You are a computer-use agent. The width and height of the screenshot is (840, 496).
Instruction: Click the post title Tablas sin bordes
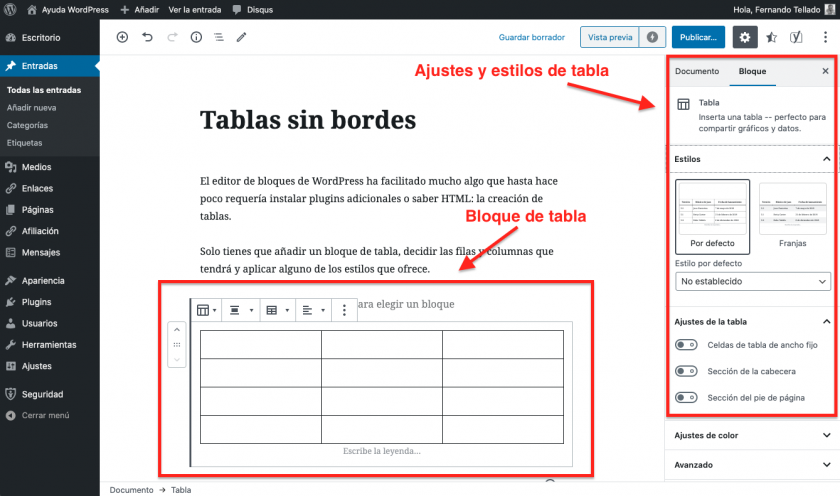pos(308,119)
